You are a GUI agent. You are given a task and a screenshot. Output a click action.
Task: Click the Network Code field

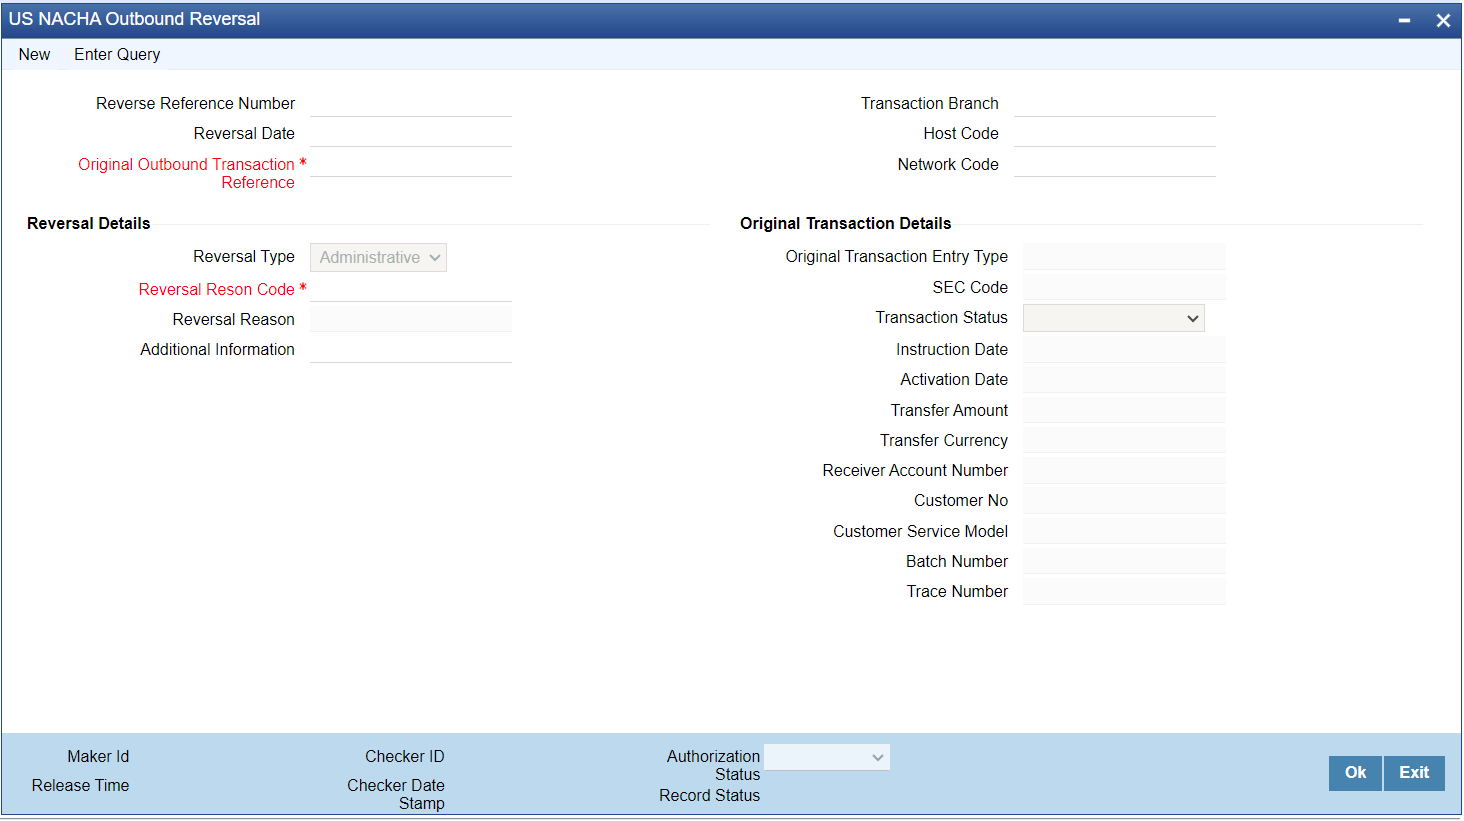1115,164
